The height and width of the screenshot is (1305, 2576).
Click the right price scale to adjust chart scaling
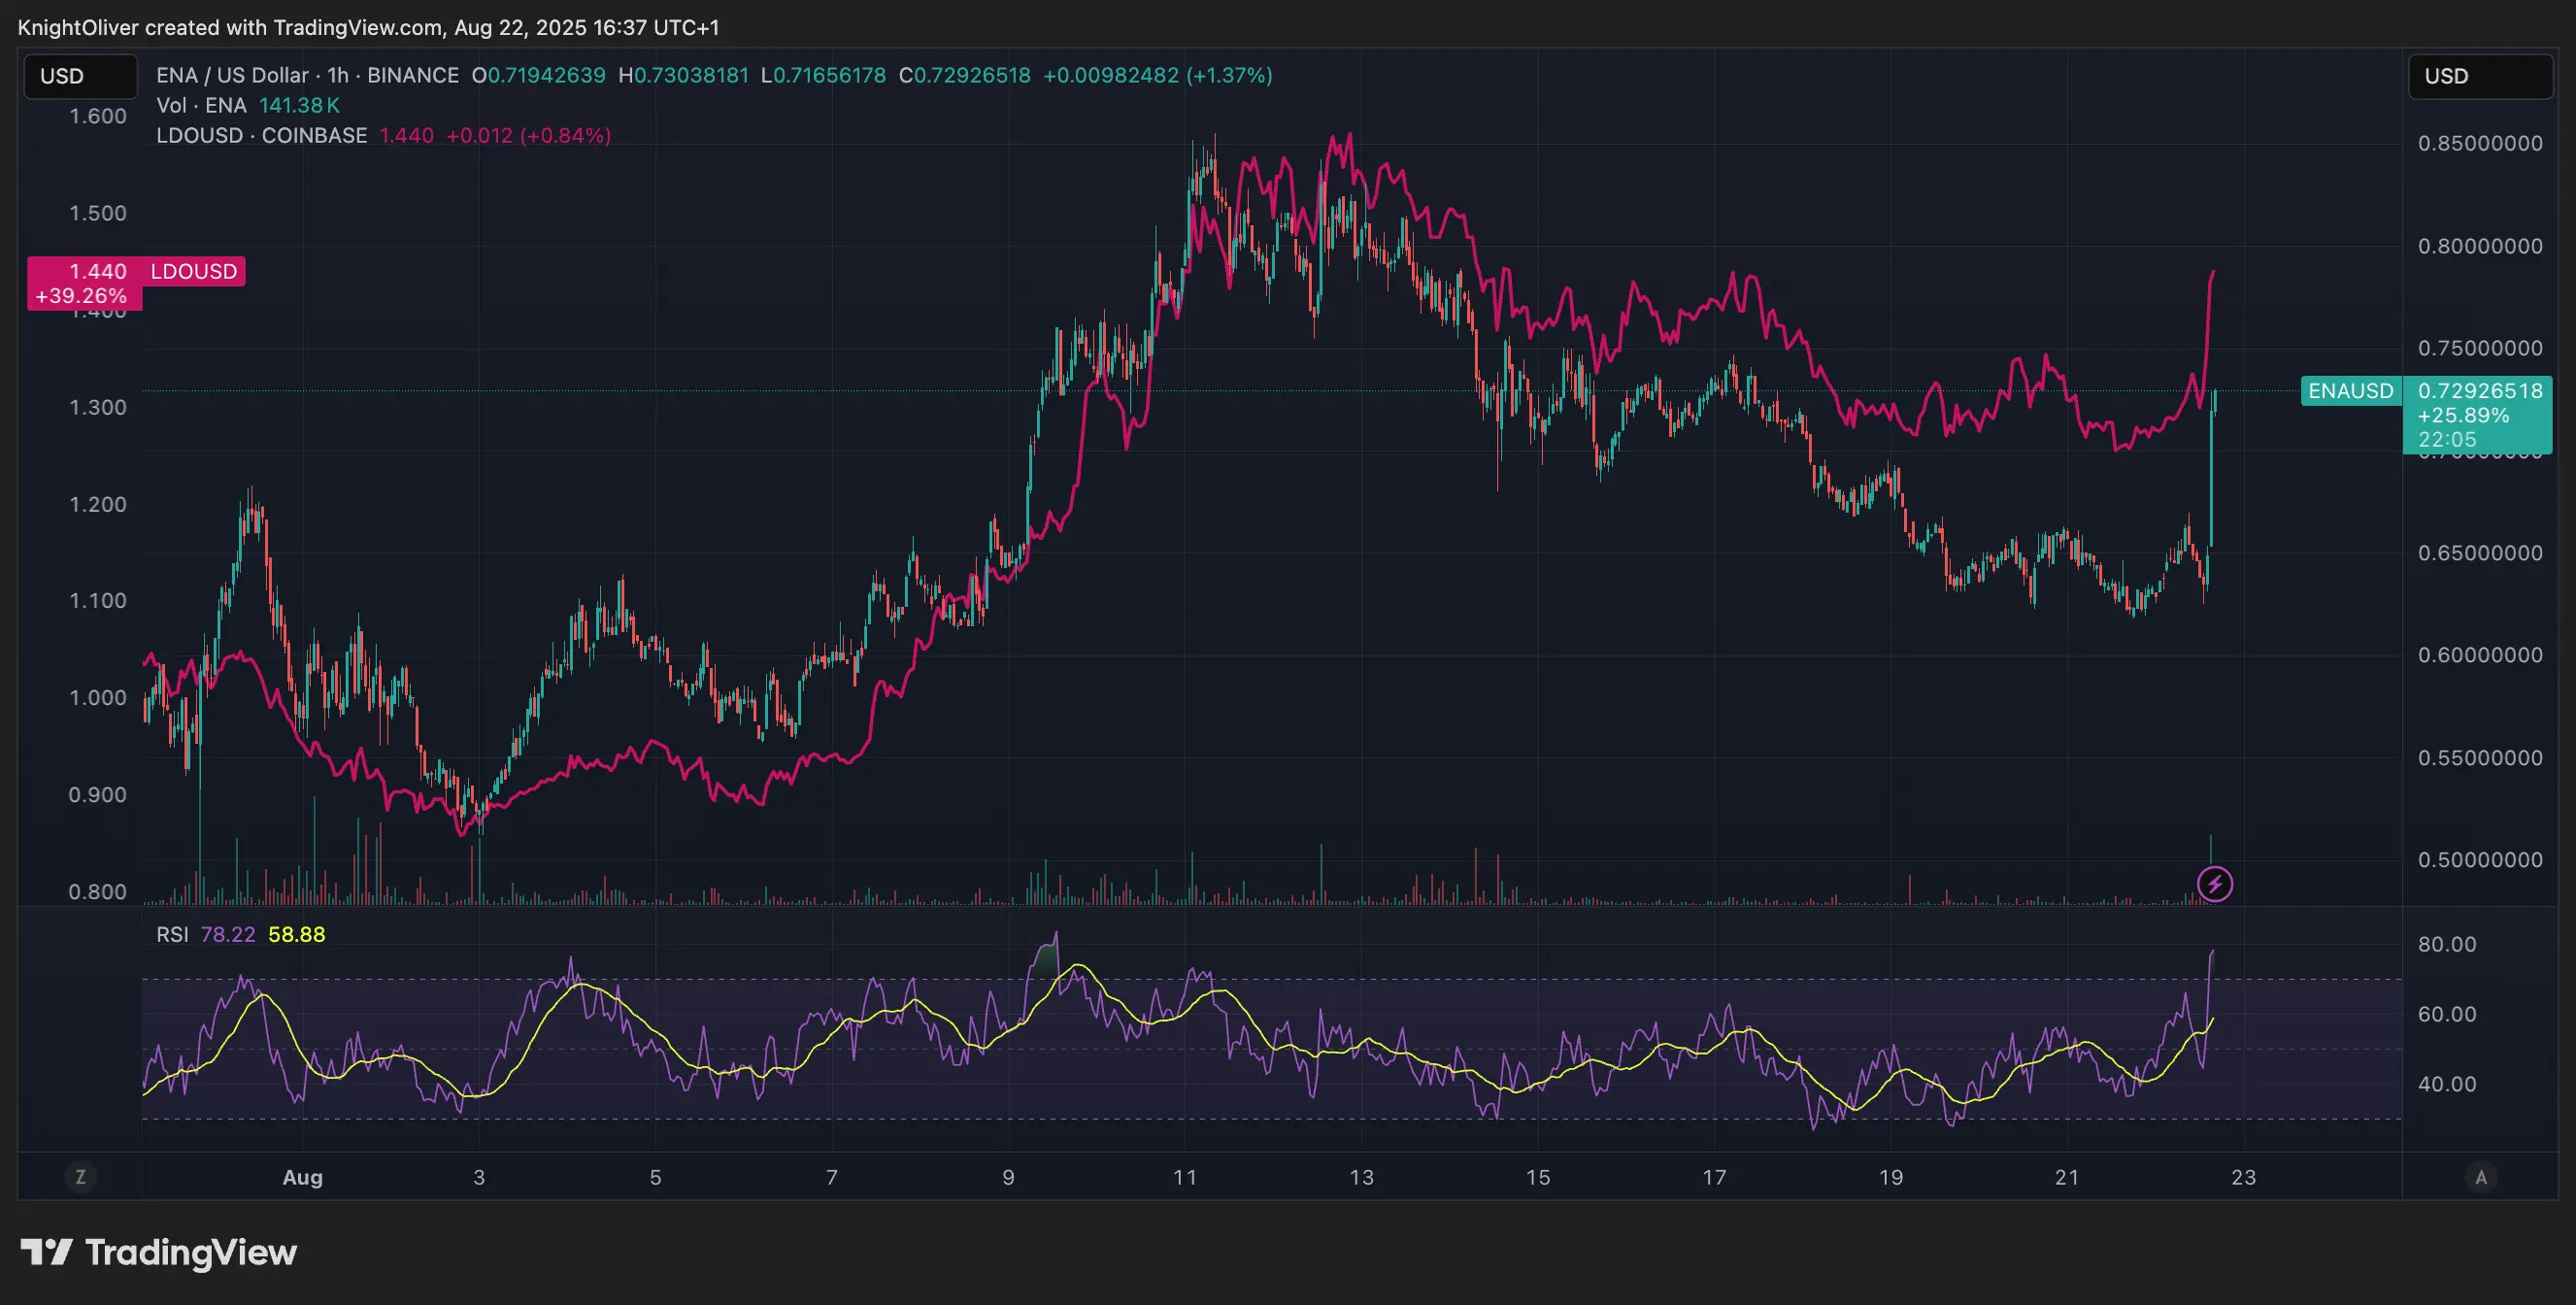point(2481,650)
